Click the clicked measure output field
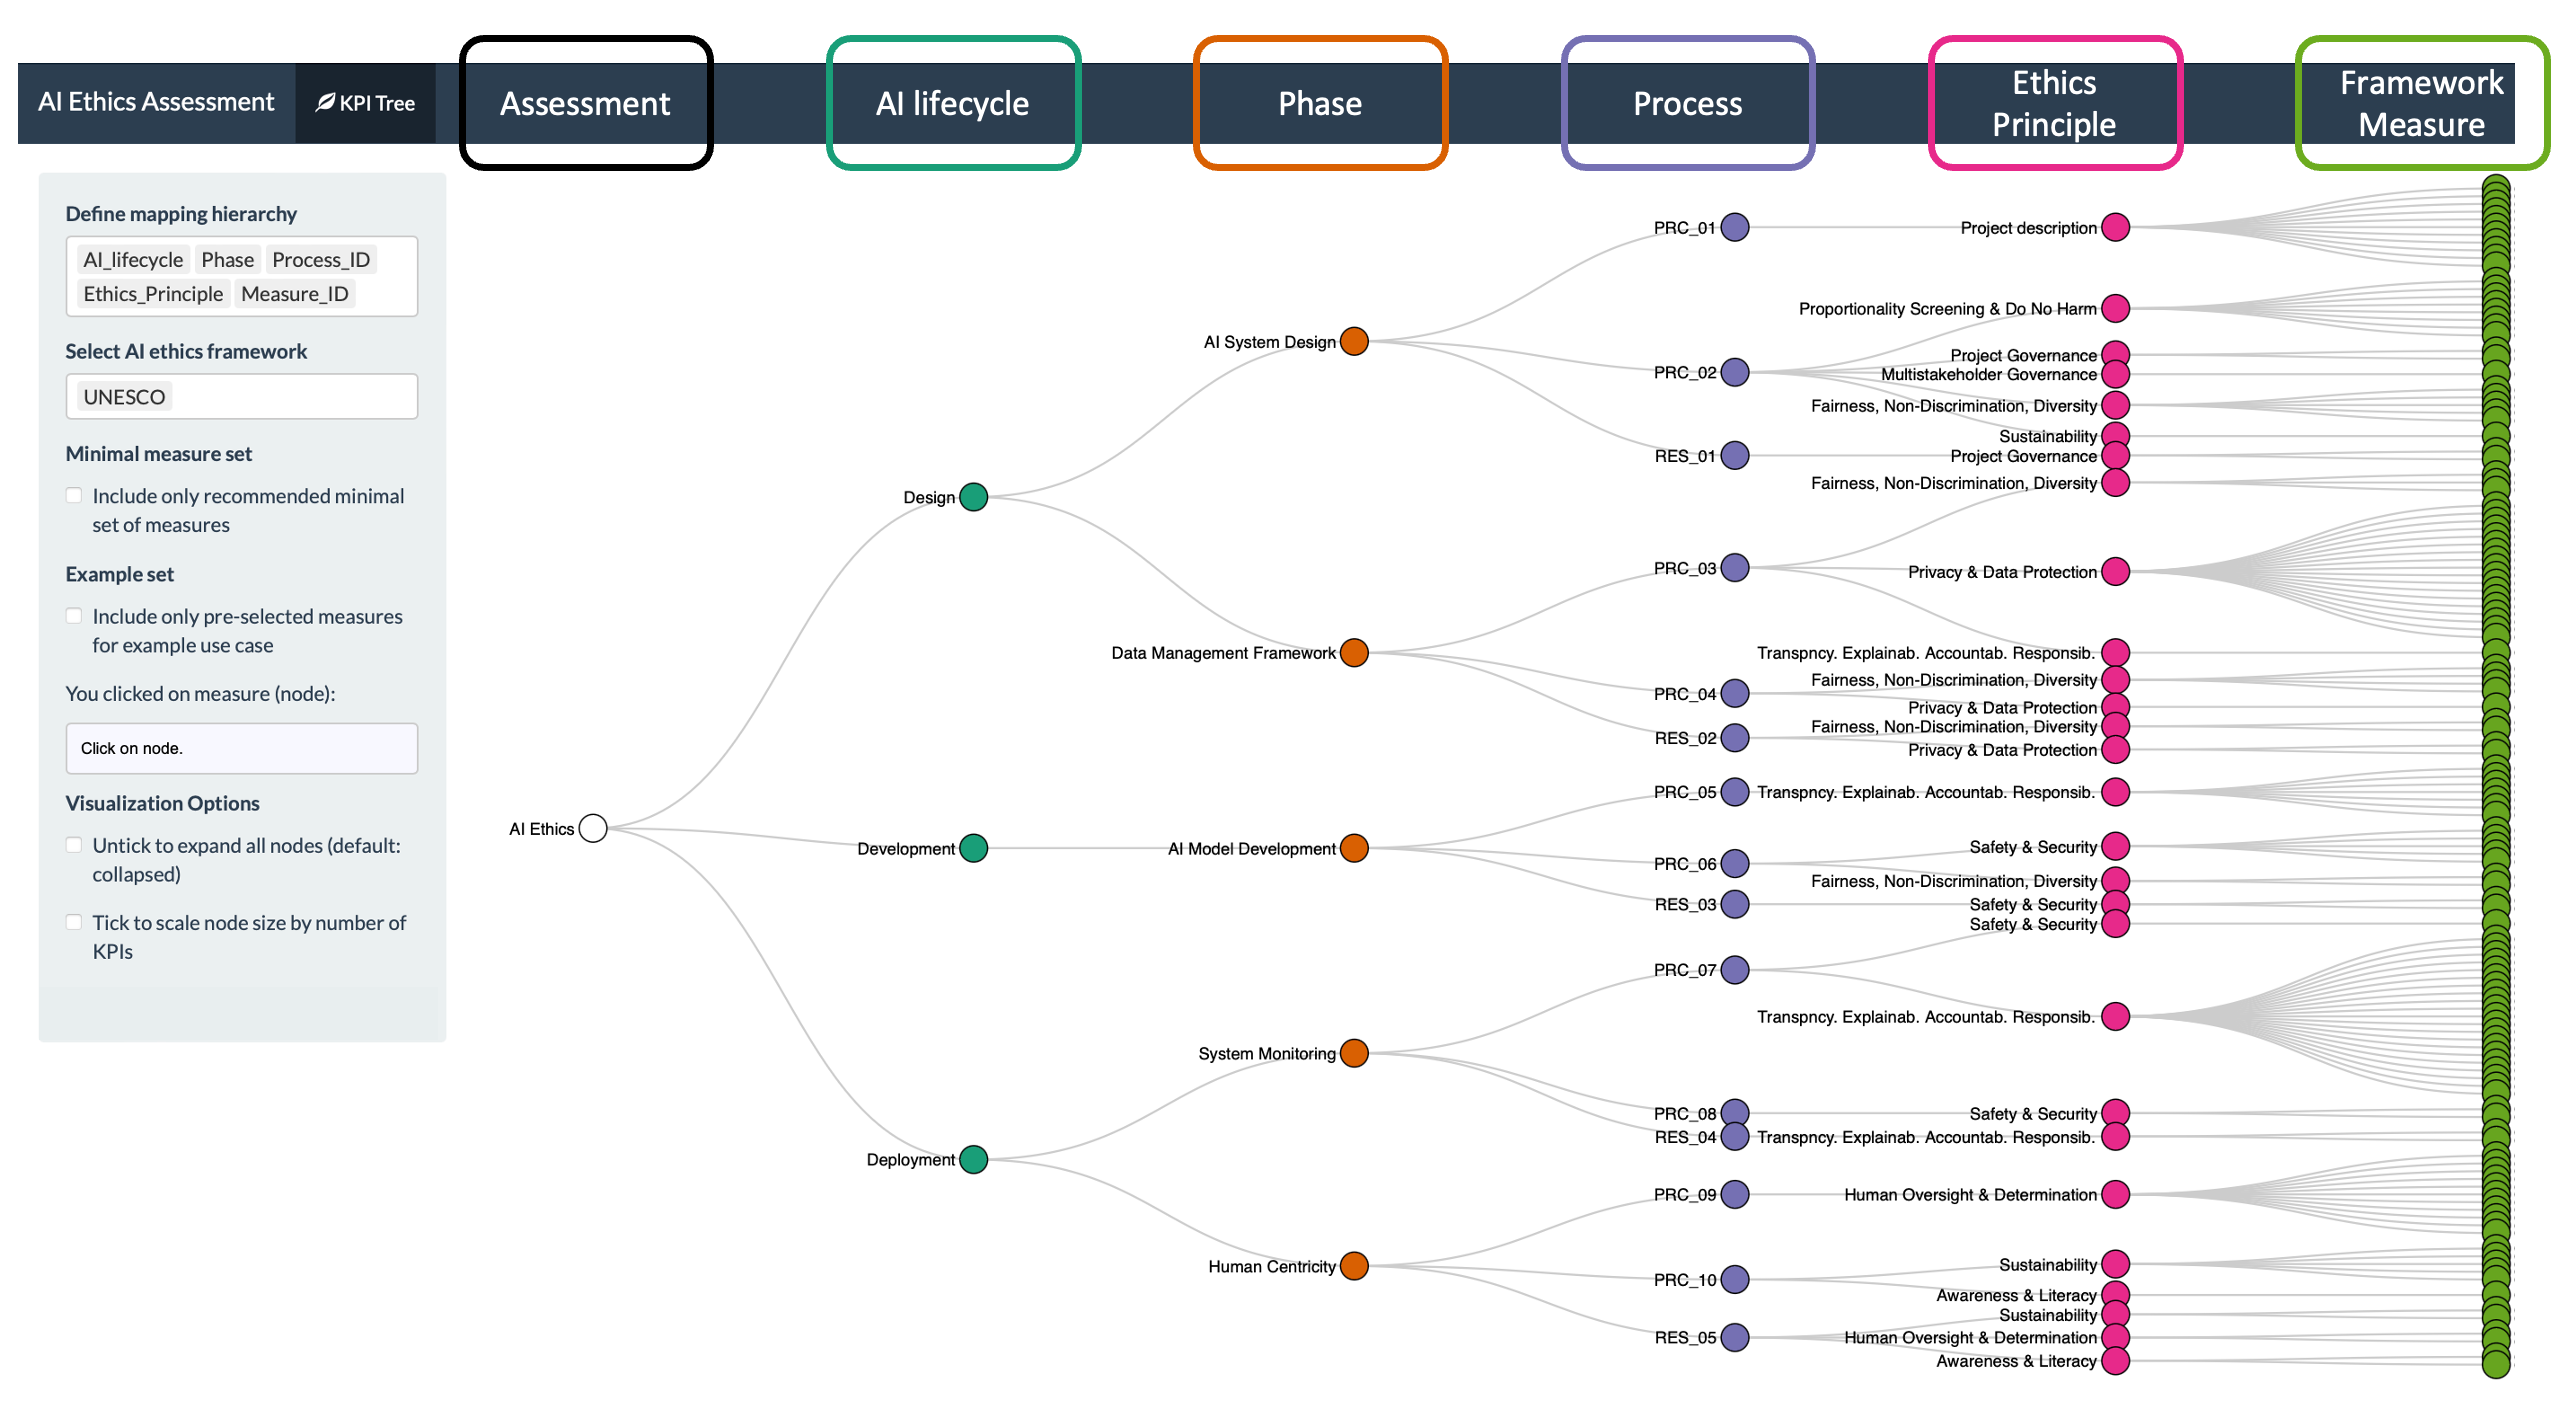This screenshot has height=1428, width=2558. (x=241, y=748)
